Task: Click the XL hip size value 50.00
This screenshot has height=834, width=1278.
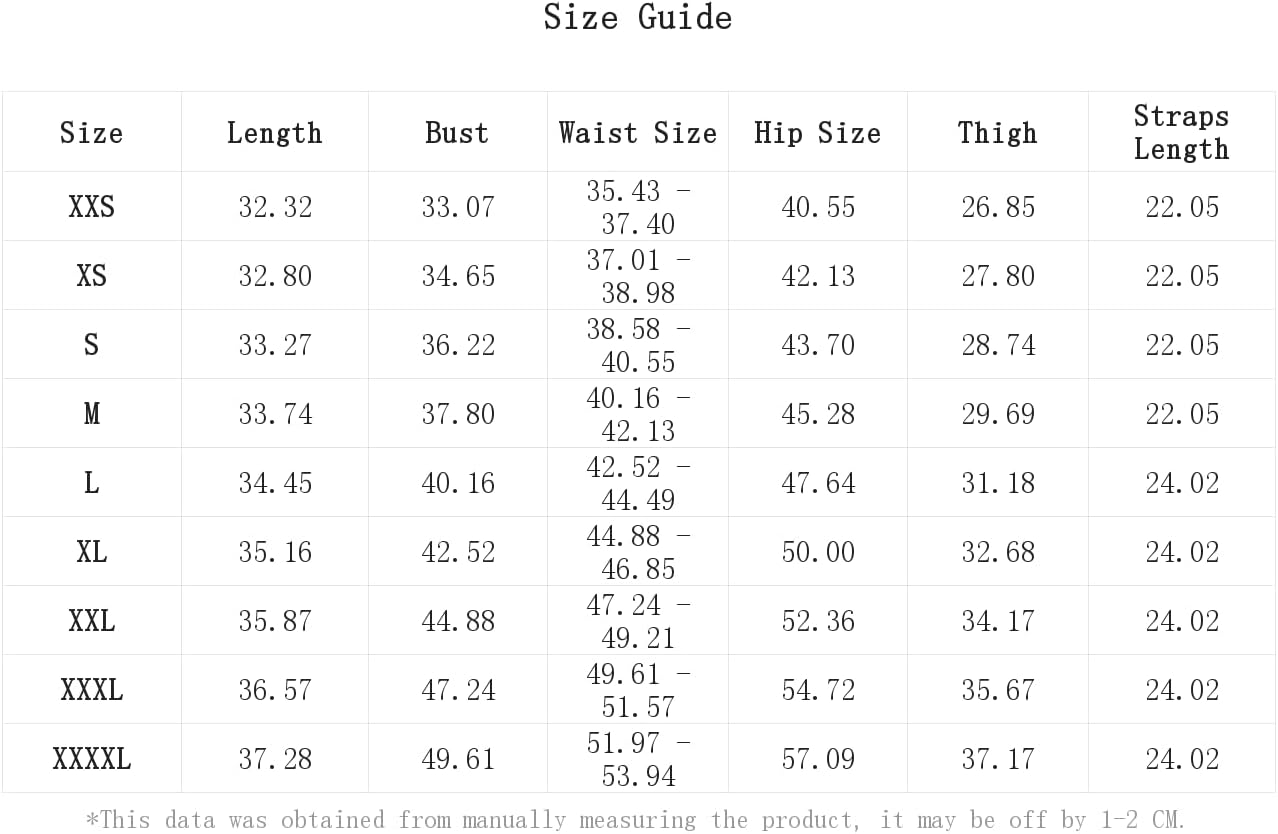Action: tap(817, 552)
